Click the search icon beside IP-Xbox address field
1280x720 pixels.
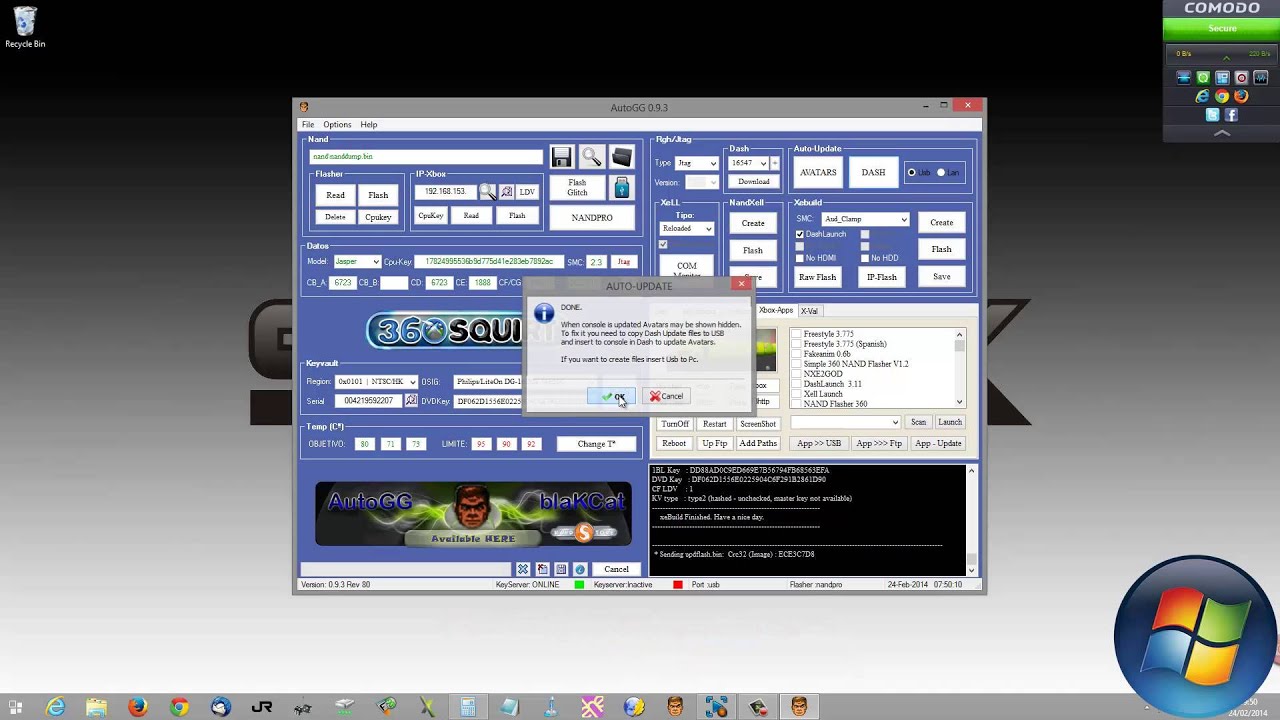click(488, 192)
